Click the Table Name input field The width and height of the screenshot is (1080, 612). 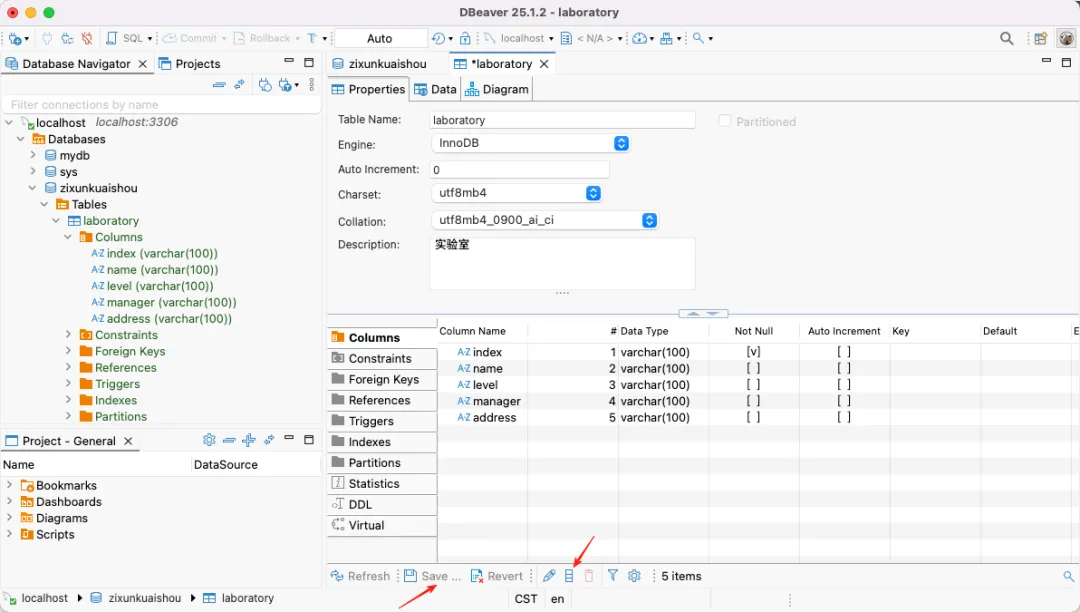562,120
